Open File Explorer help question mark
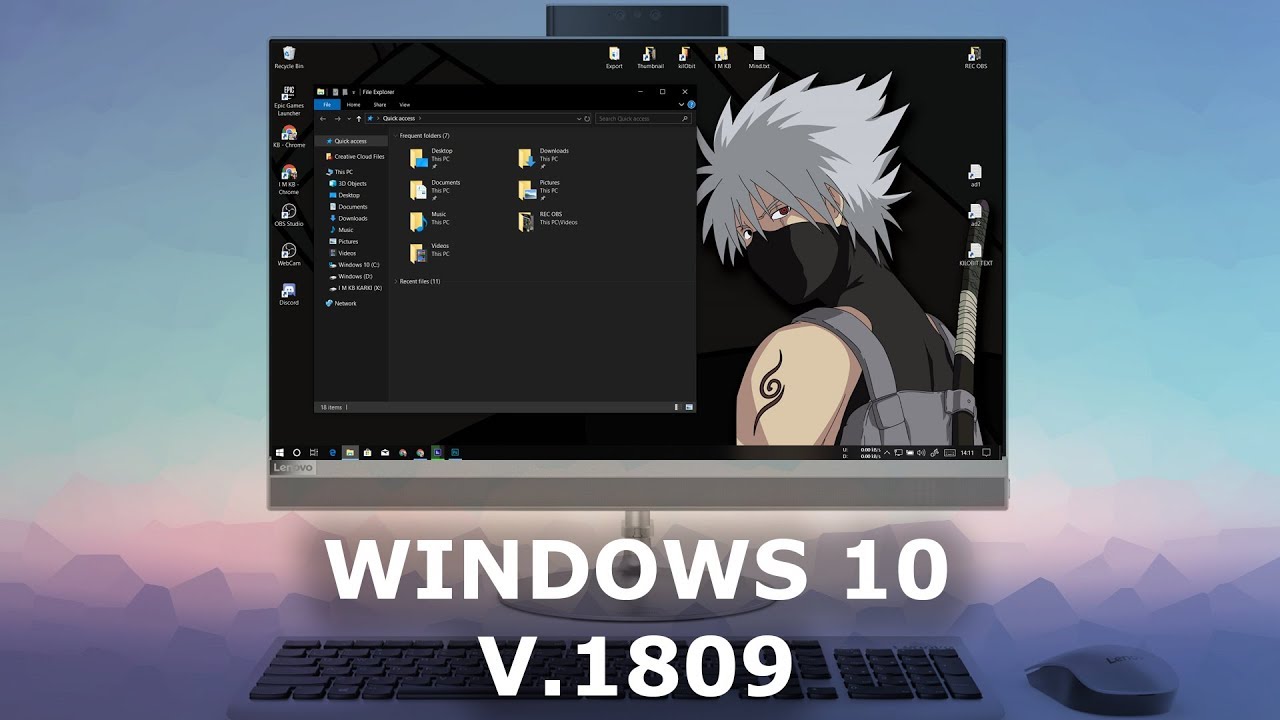The width and height of the screenshot is (1280, 720). tap(691, 104)
